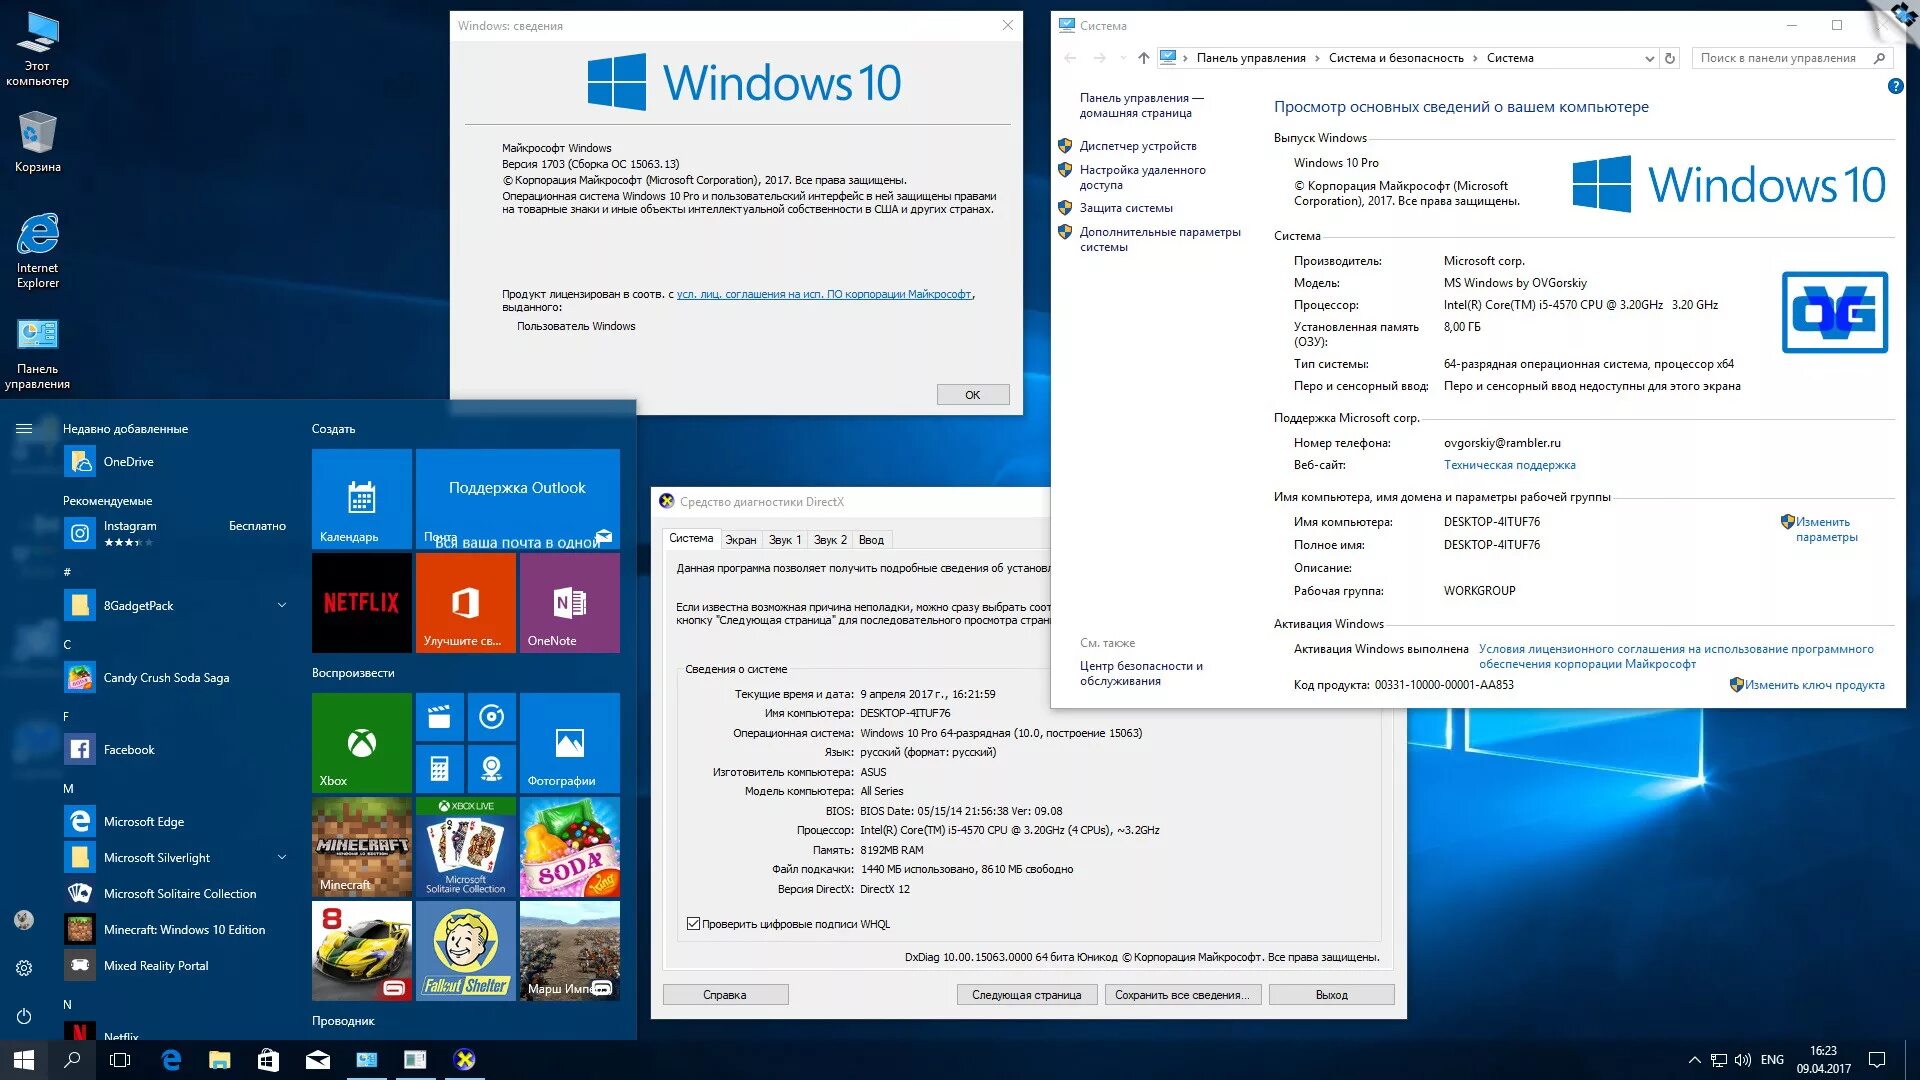
Task: Open the Groove Music small tile
Action: click(491, 716)
